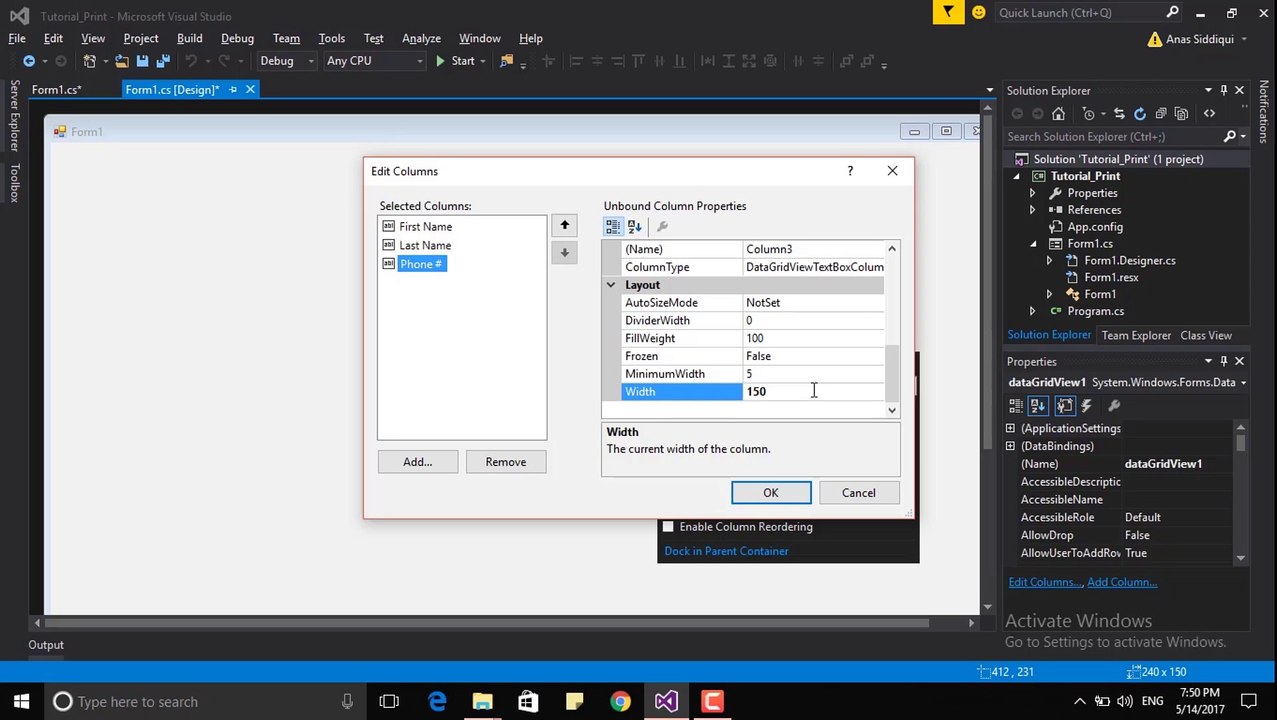This screenshot has height=720, width=1277.
Task: Move selected column up with arrow button
Action: (564, 226)
